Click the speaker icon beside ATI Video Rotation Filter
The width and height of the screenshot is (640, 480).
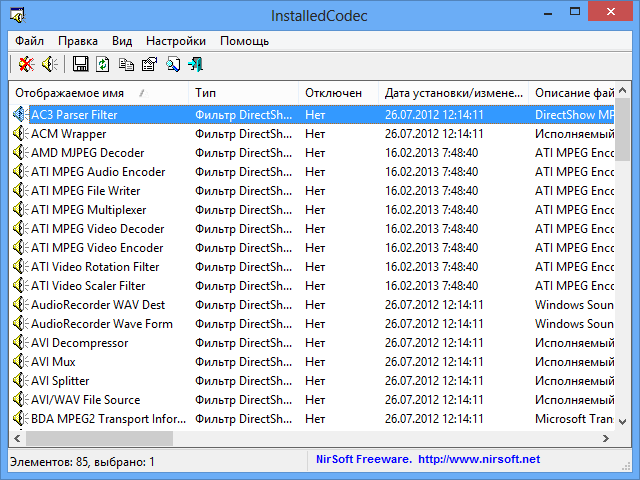point(21,267)
